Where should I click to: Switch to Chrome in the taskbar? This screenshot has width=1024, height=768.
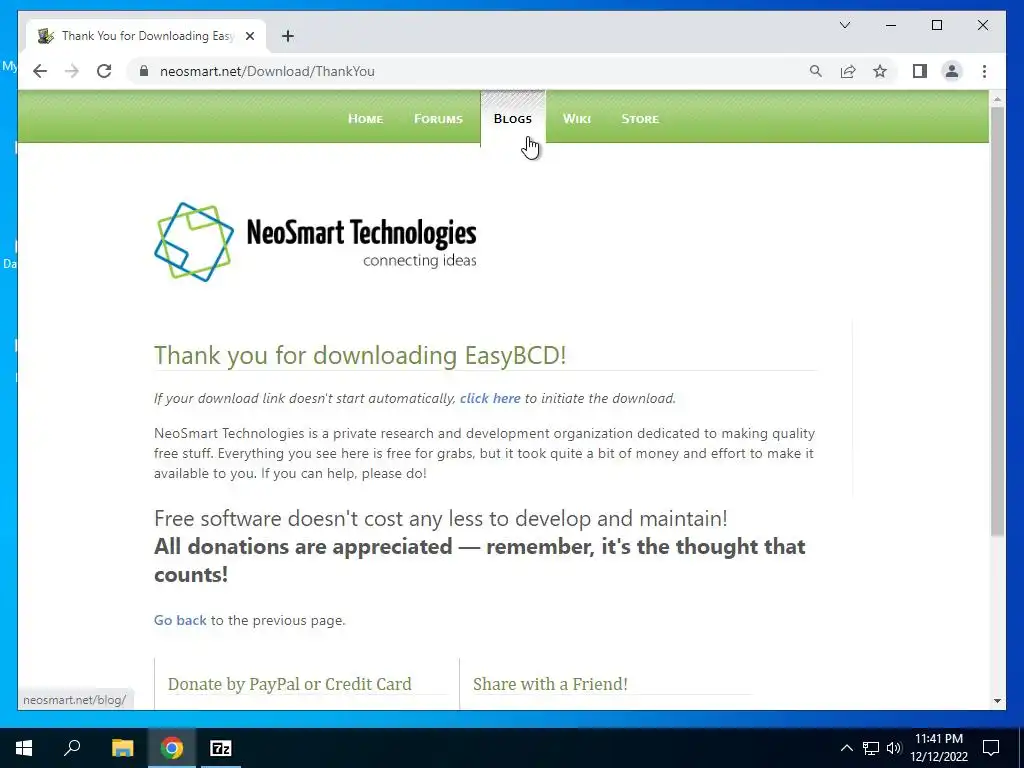[x=172, y=748]
